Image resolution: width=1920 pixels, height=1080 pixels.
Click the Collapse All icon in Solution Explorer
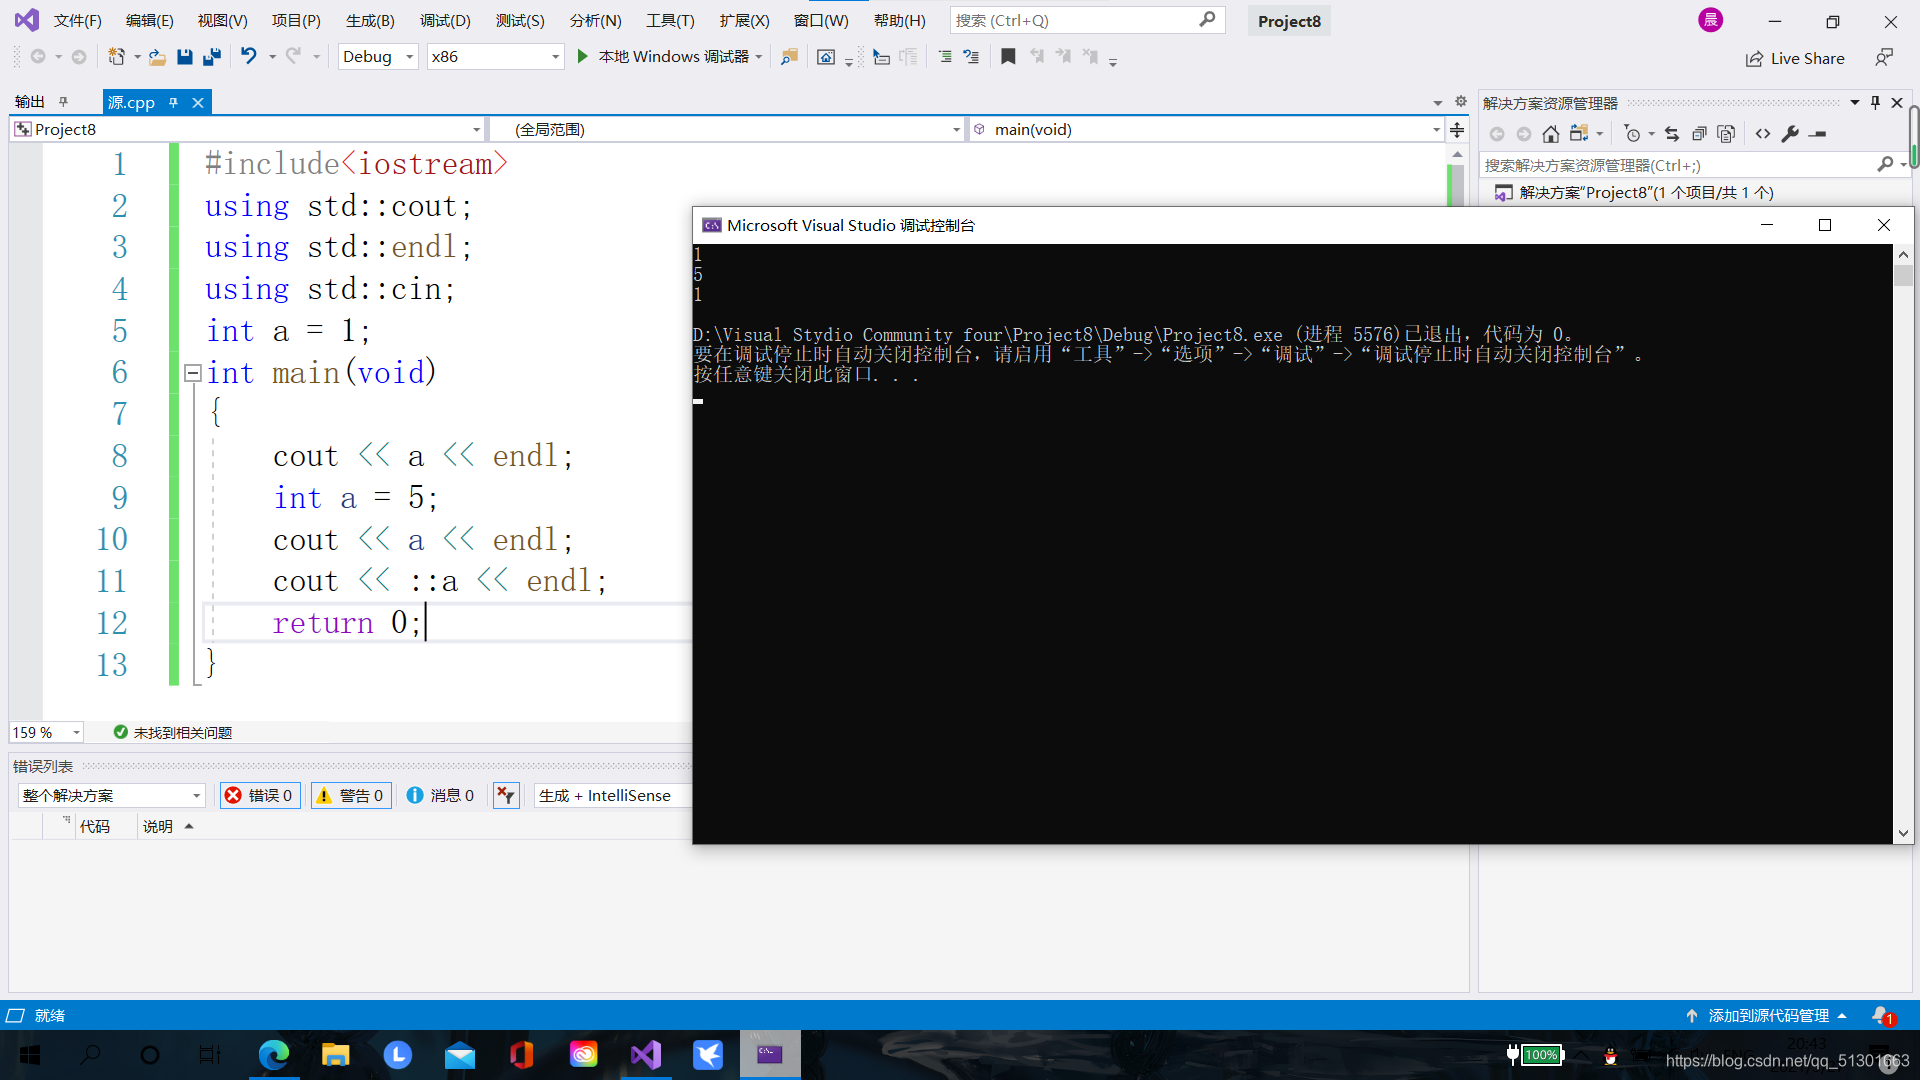1699,134
